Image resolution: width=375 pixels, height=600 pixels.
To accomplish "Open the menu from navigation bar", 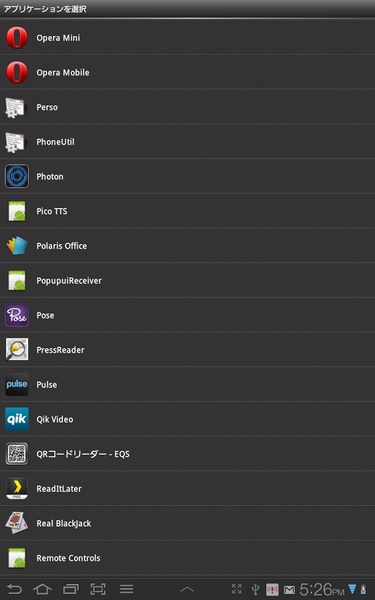I will point(126,589).
